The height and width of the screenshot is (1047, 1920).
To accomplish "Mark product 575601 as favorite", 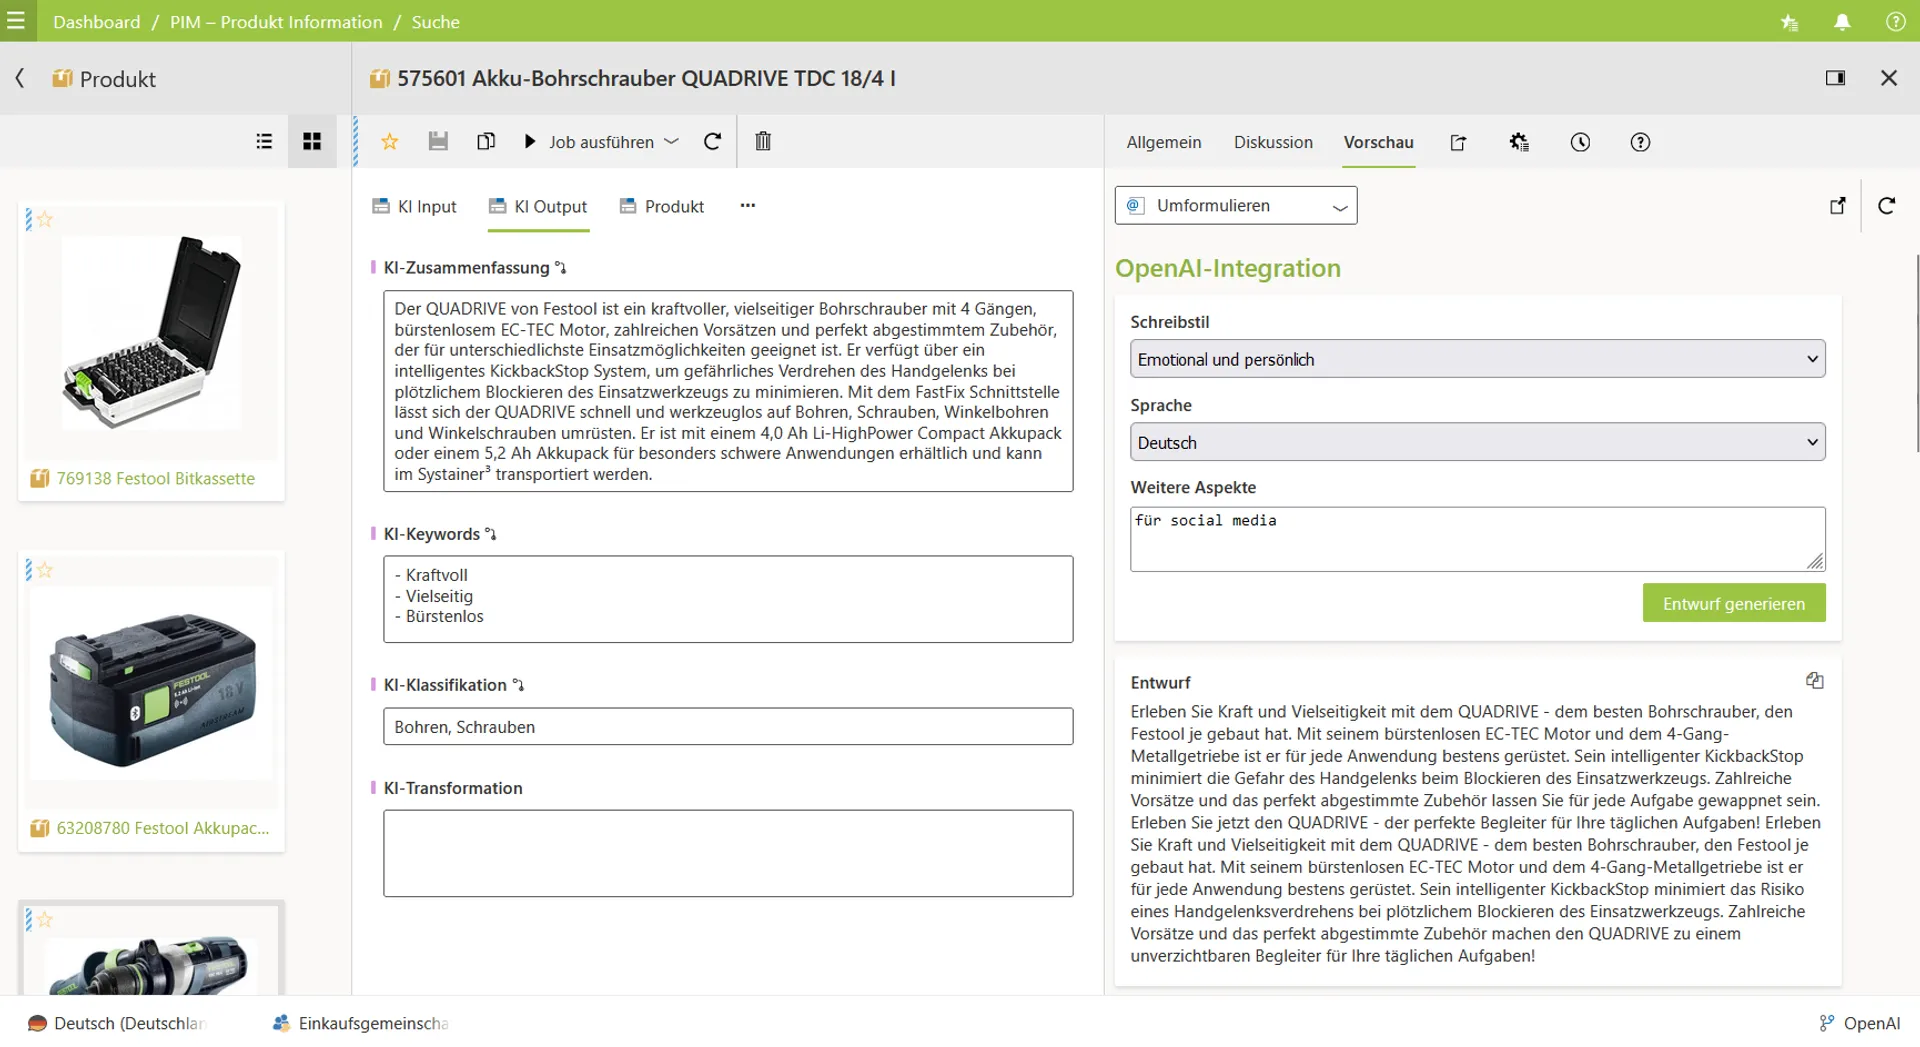I will (x=390, y=142).
